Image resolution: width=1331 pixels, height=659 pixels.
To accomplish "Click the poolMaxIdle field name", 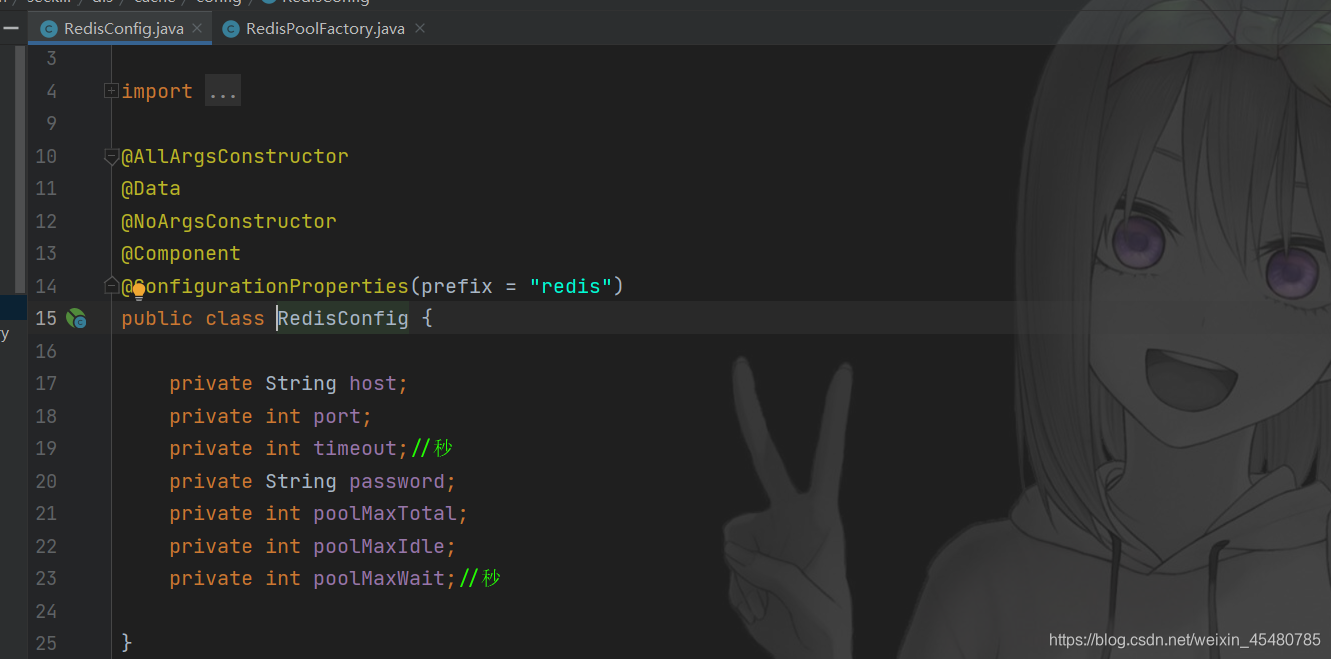I will point(379,546).
